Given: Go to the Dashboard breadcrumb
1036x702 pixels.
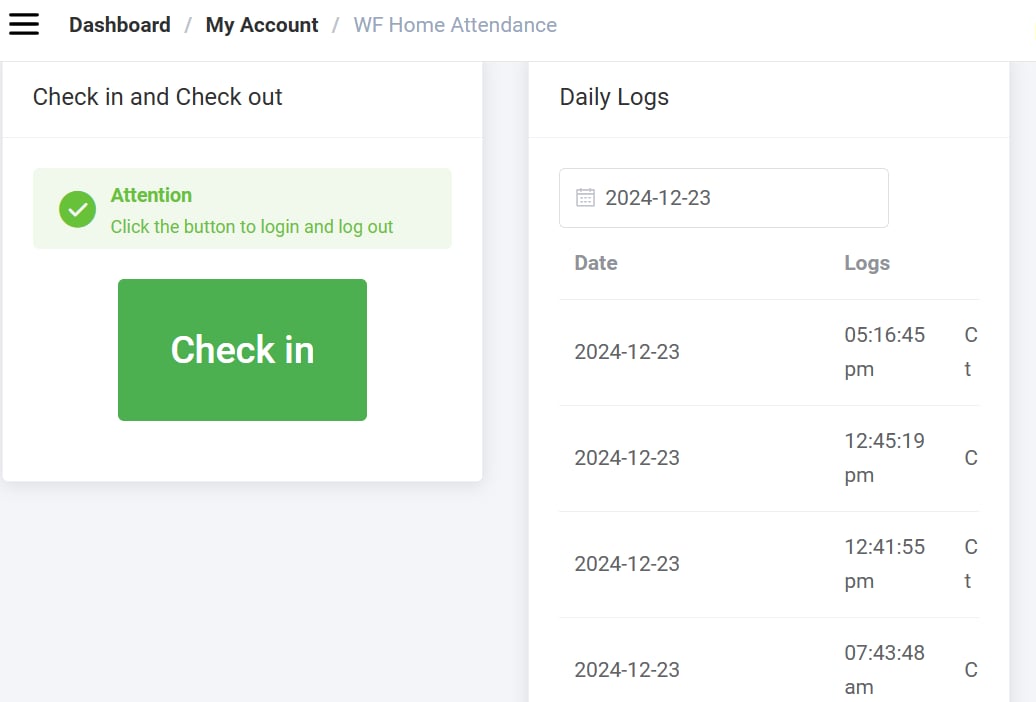Looking at the screenshot, I should pyautogui.click(x=119, y=25).
